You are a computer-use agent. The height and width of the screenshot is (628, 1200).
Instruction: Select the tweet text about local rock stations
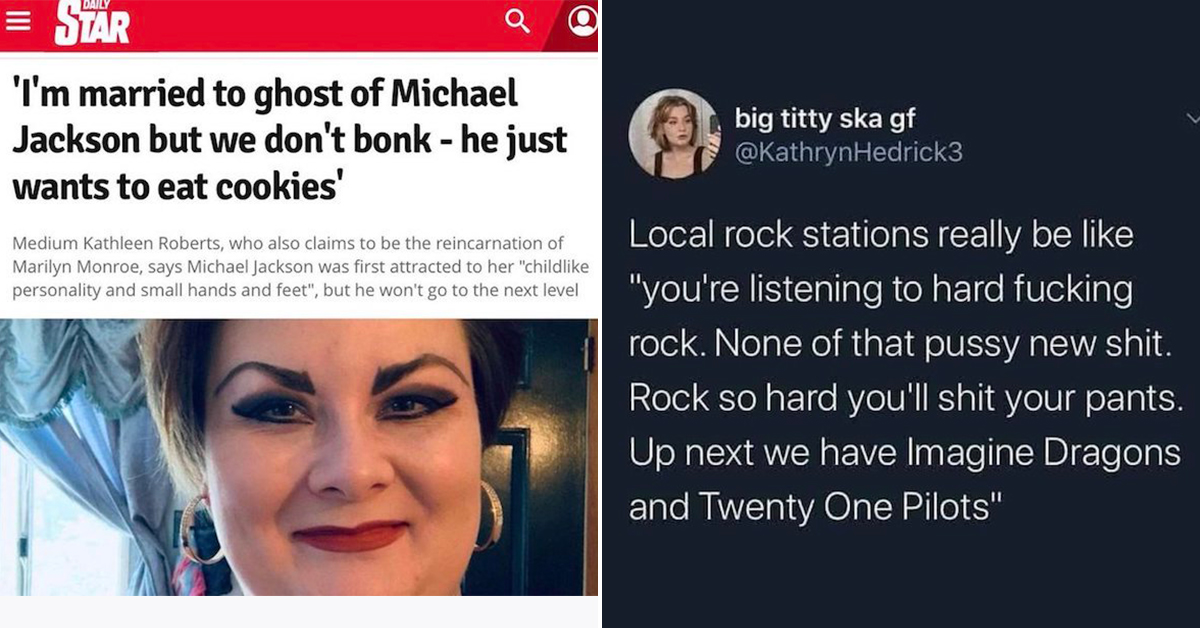(905, 371)
